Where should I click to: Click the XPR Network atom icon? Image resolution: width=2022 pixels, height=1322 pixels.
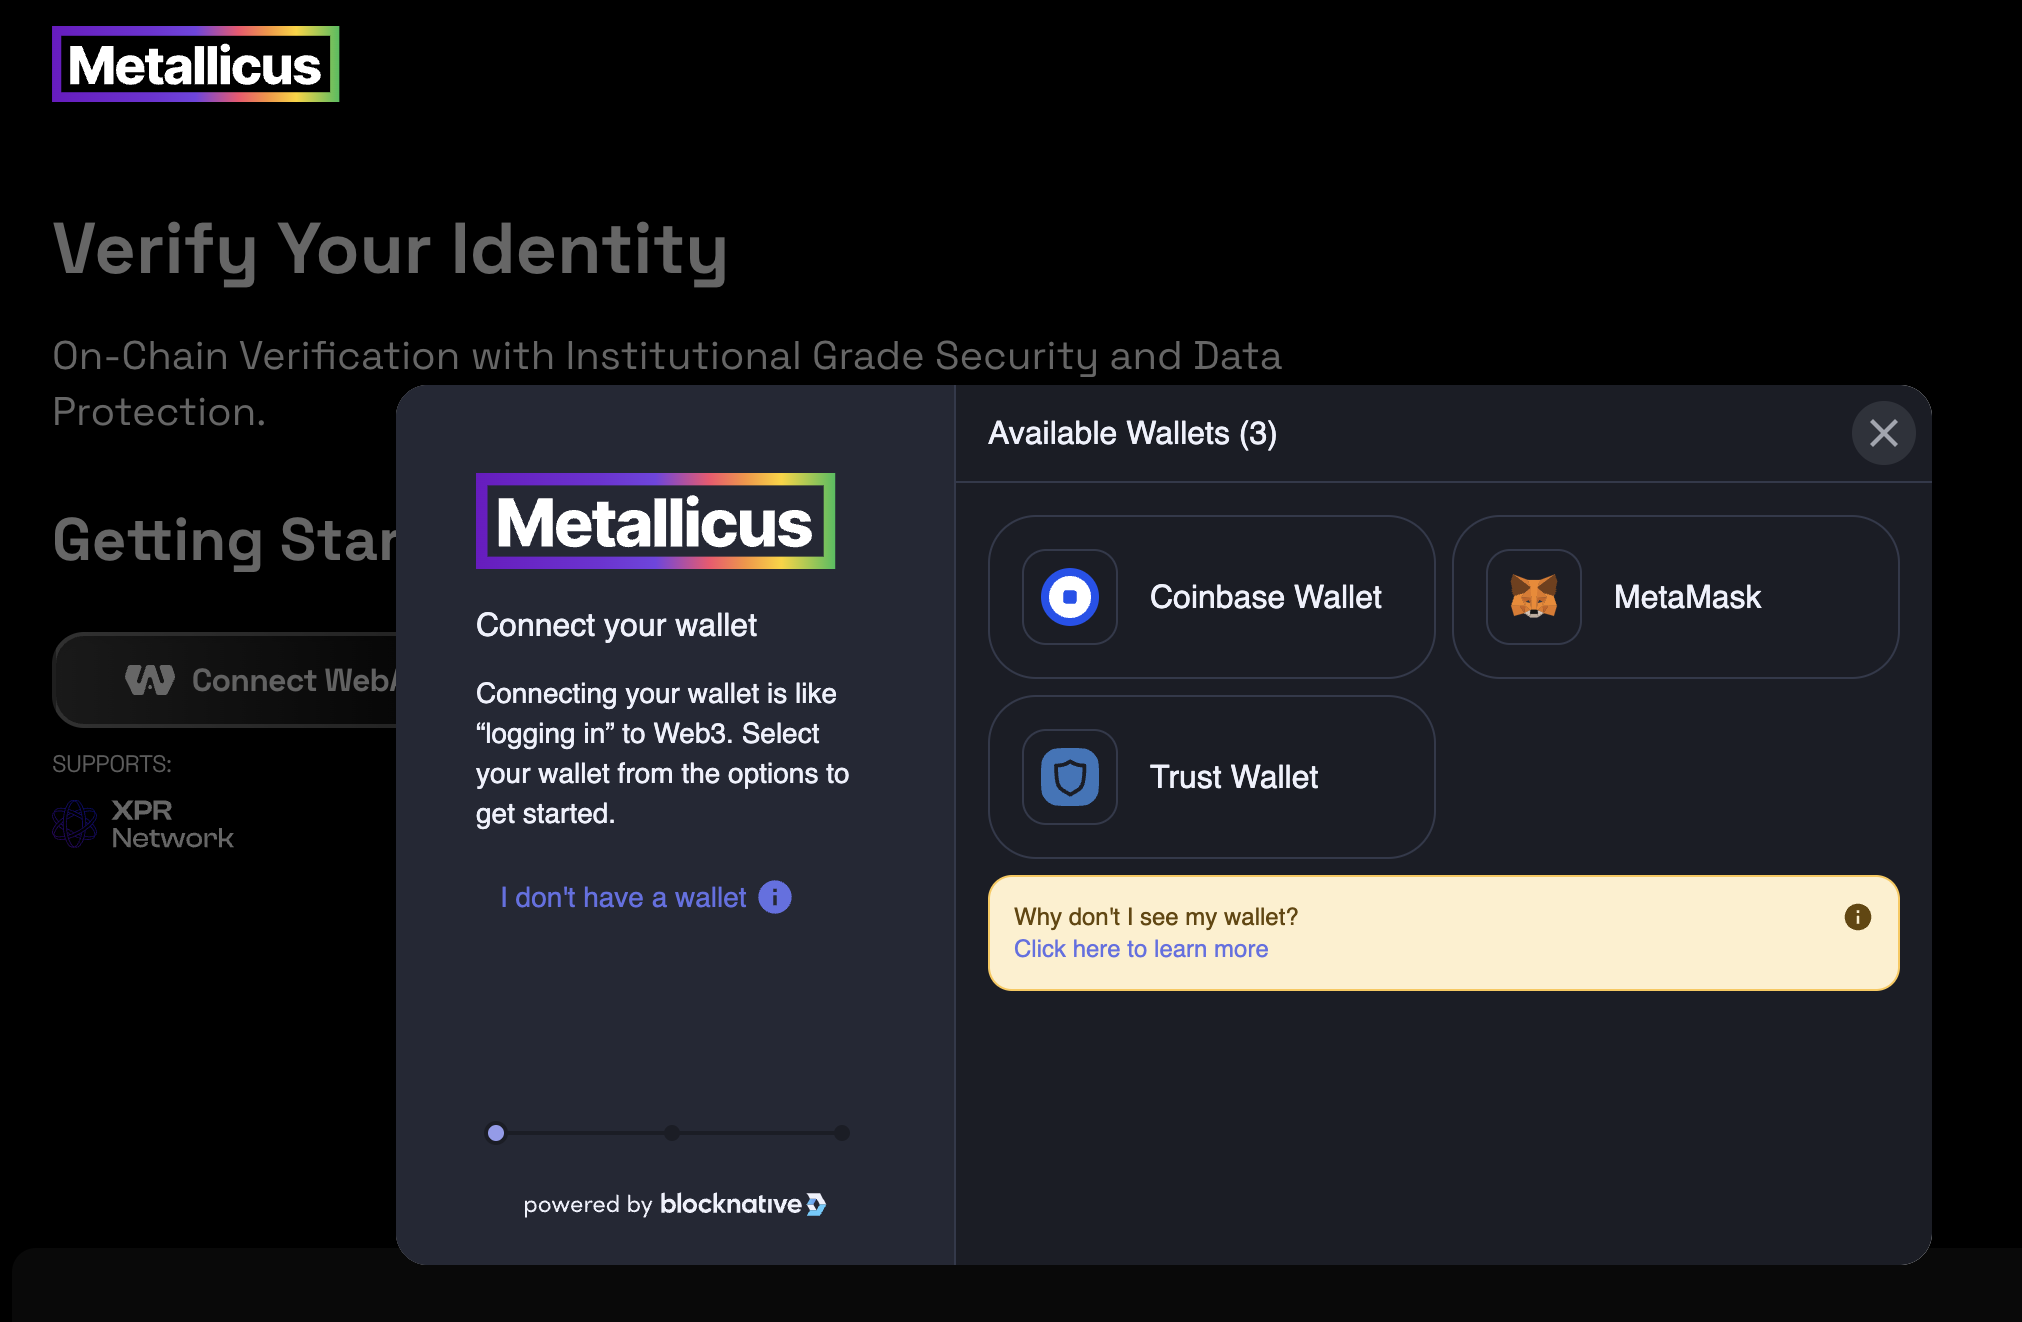coord(75,824)
